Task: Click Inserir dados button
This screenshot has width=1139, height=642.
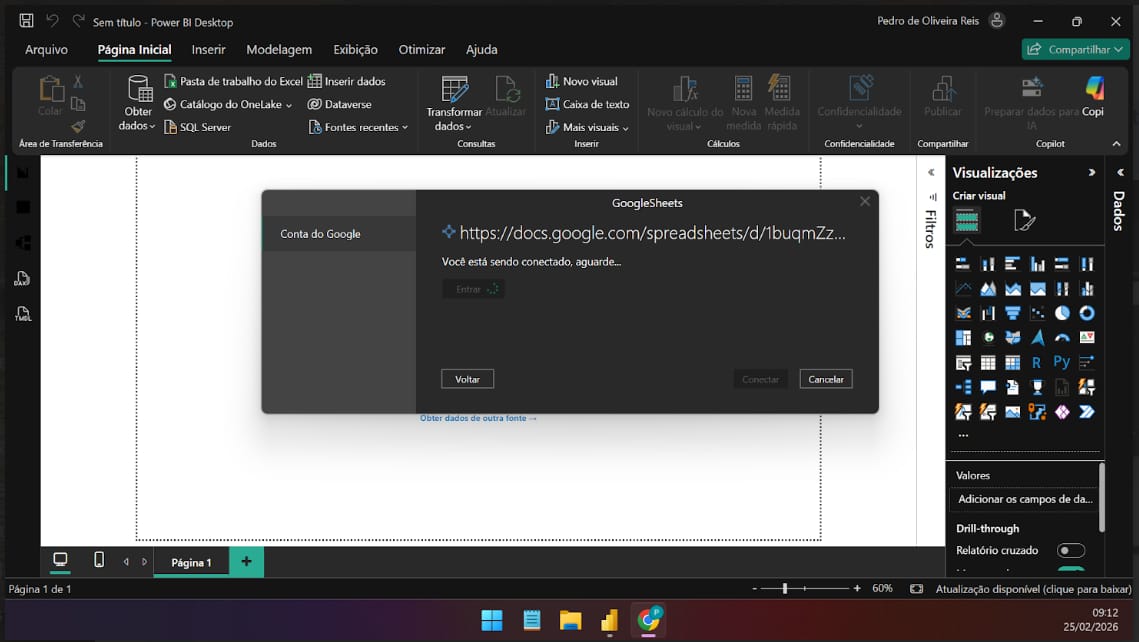Action: click(346, 81)
